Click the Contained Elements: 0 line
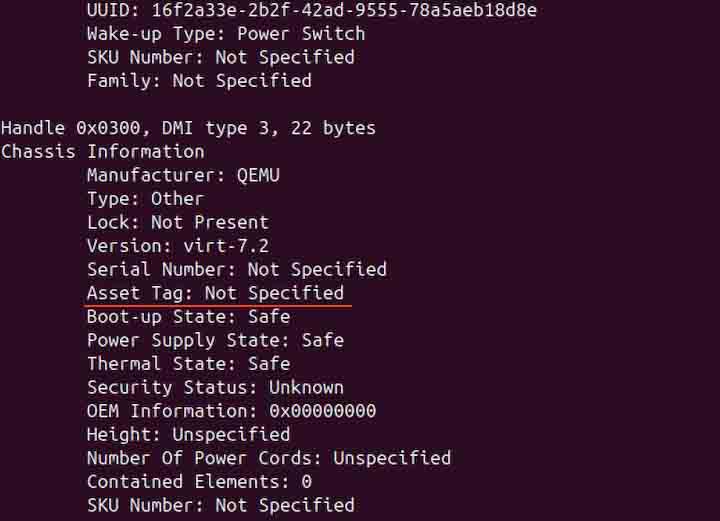The width and height of the screenshot is (720, 521). coord(199,481)
